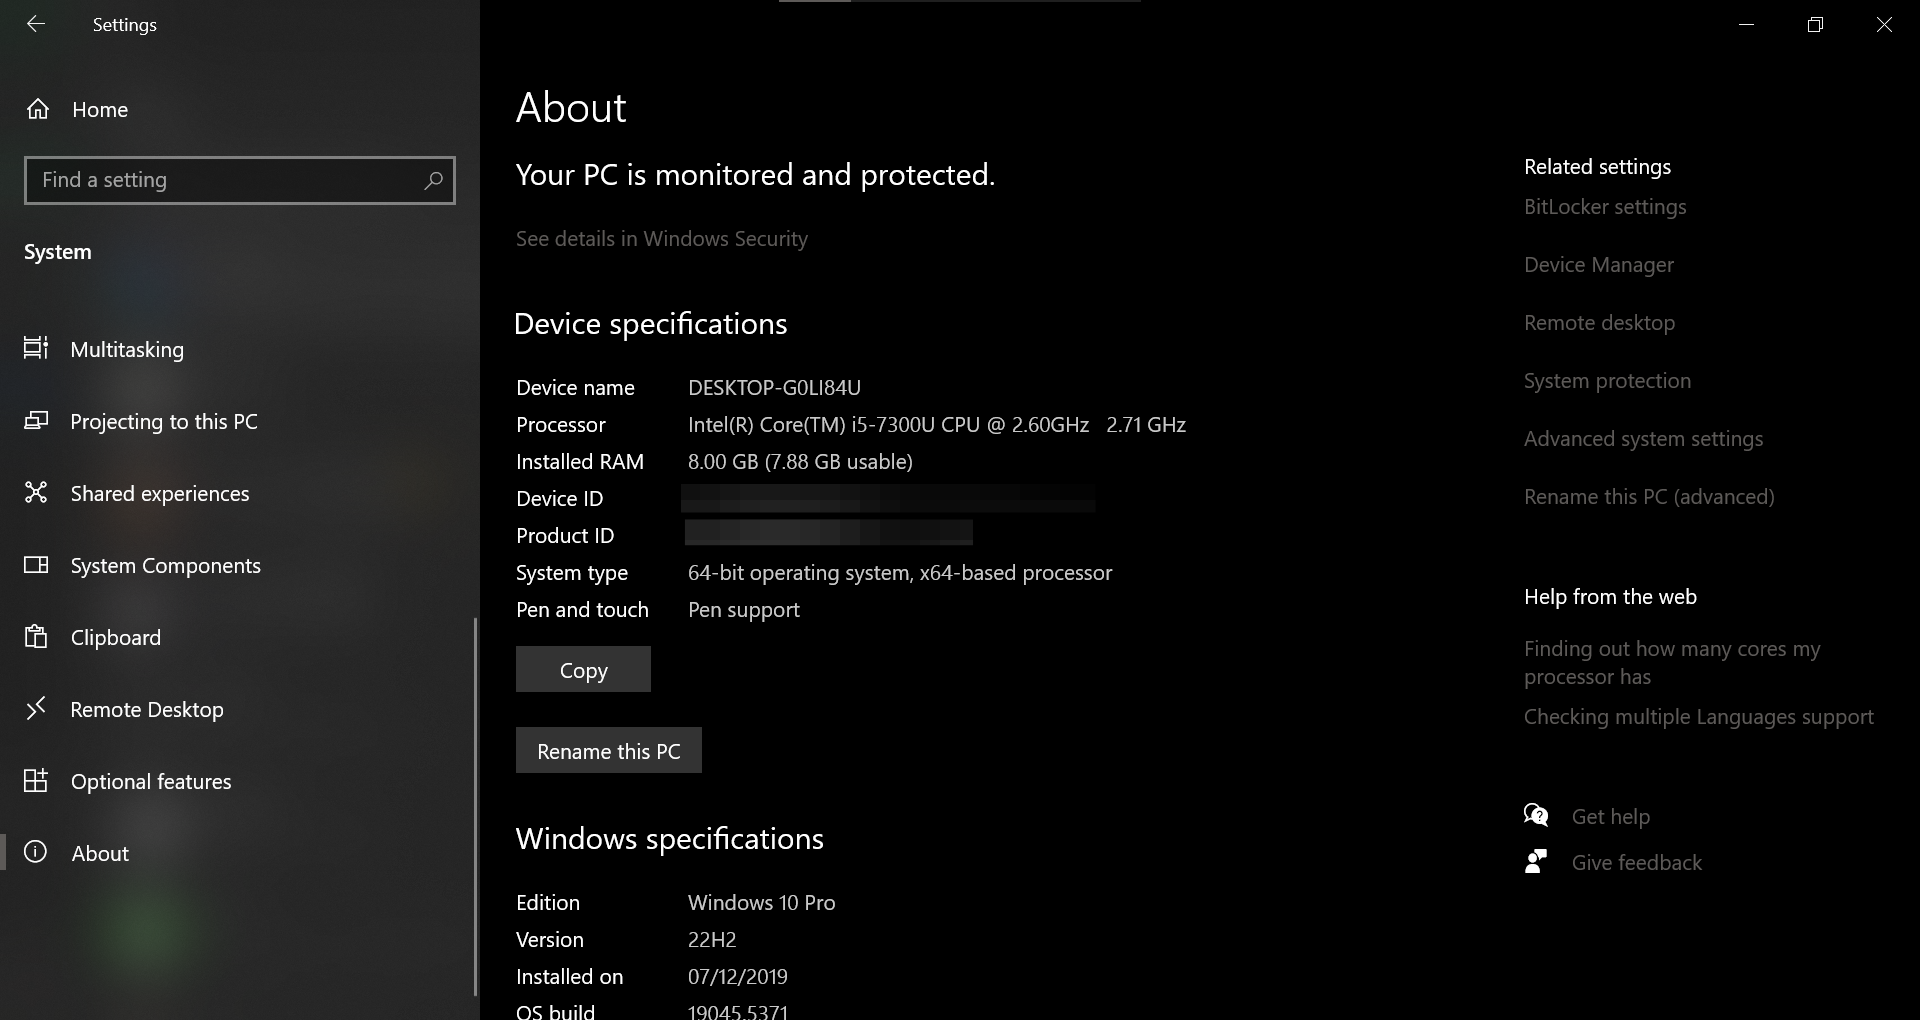Click the Device specifications heading
1920x1020 pixels.
[651, 324]
